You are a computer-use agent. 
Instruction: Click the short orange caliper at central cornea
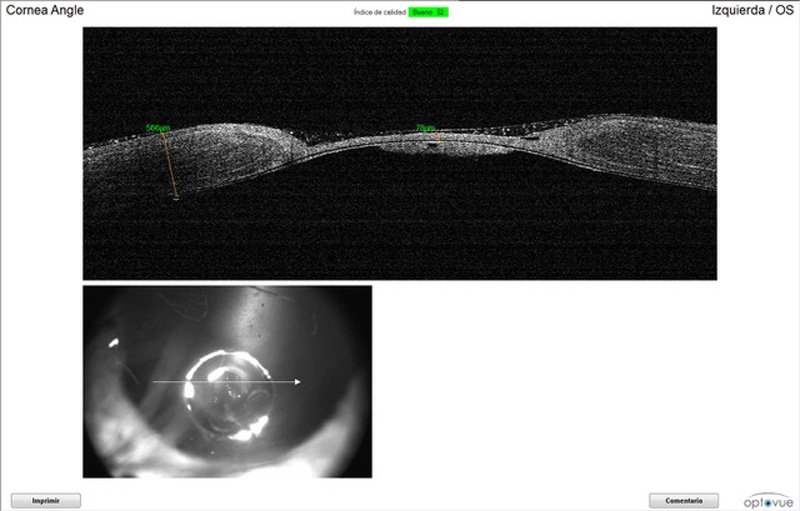tap(438, 138)
